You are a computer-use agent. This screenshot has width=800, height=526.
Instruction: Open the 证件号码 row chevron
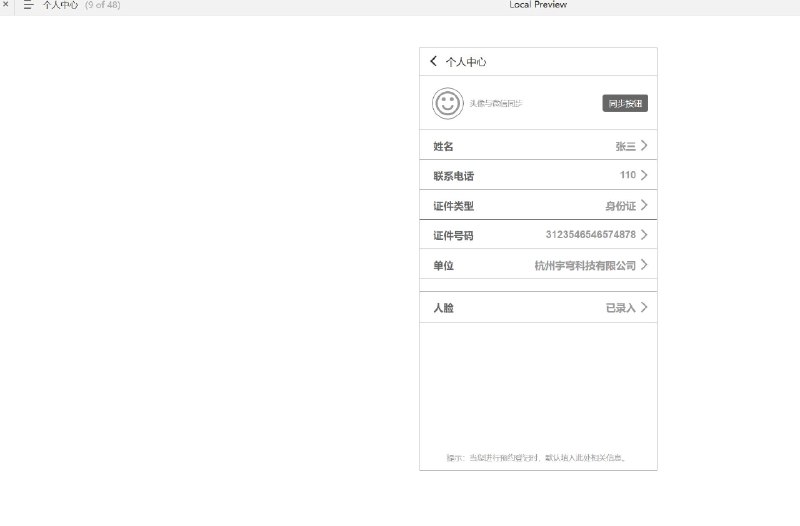tap(644, 235)
